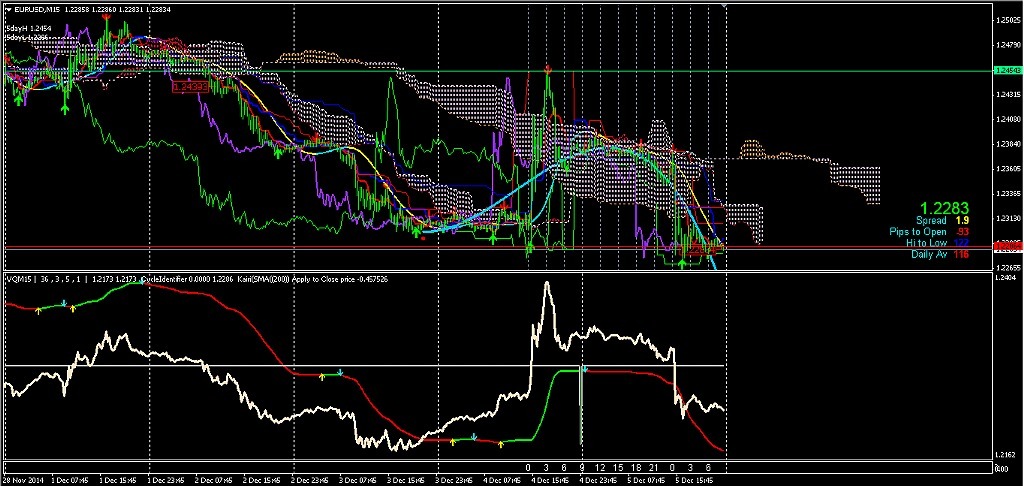Click the 5 Dec 07:45 time label
The height and width of the screenshot is (486, 1024).
pos(649,480)
